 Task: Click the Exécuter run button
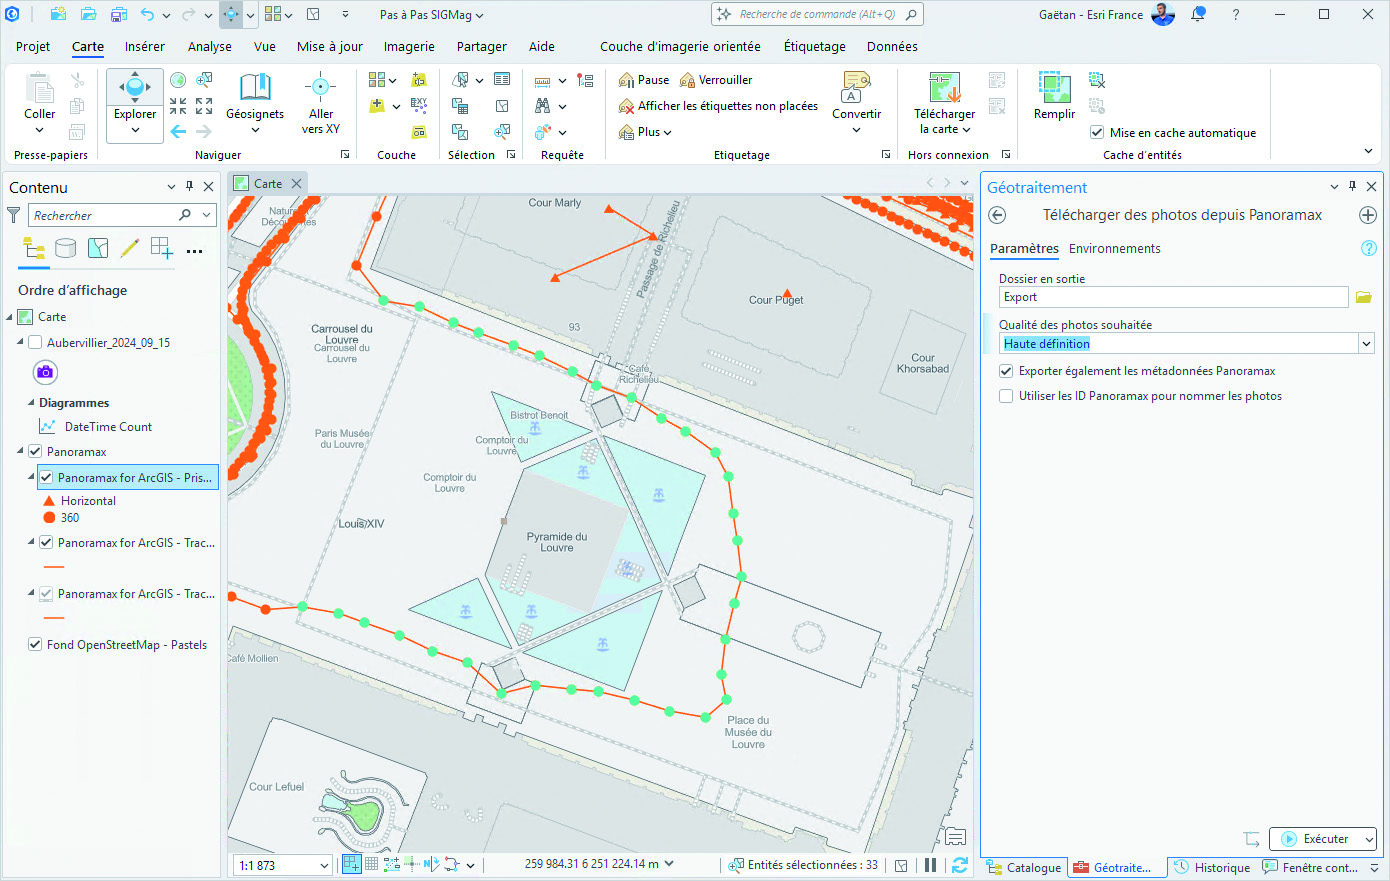(1316, 839)
